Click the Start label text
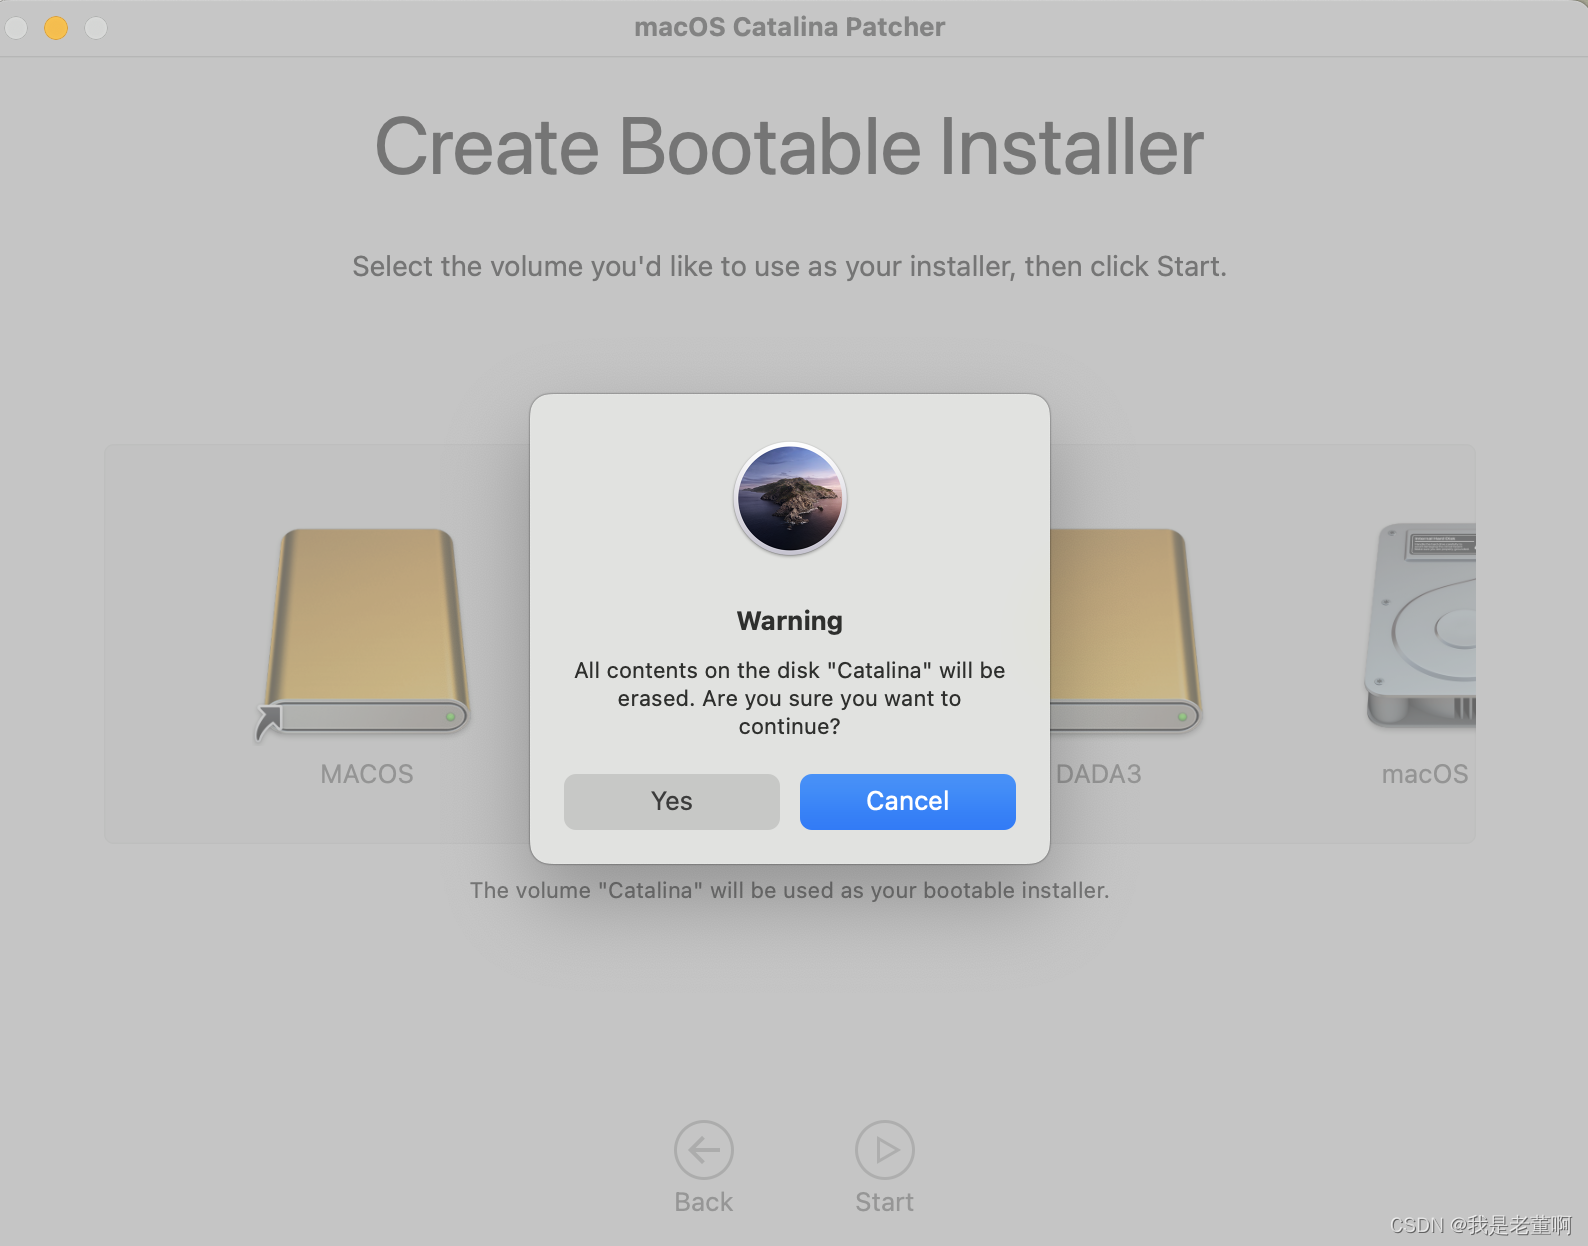This screenshot has width=1588, height=1246. point(885,1202)
